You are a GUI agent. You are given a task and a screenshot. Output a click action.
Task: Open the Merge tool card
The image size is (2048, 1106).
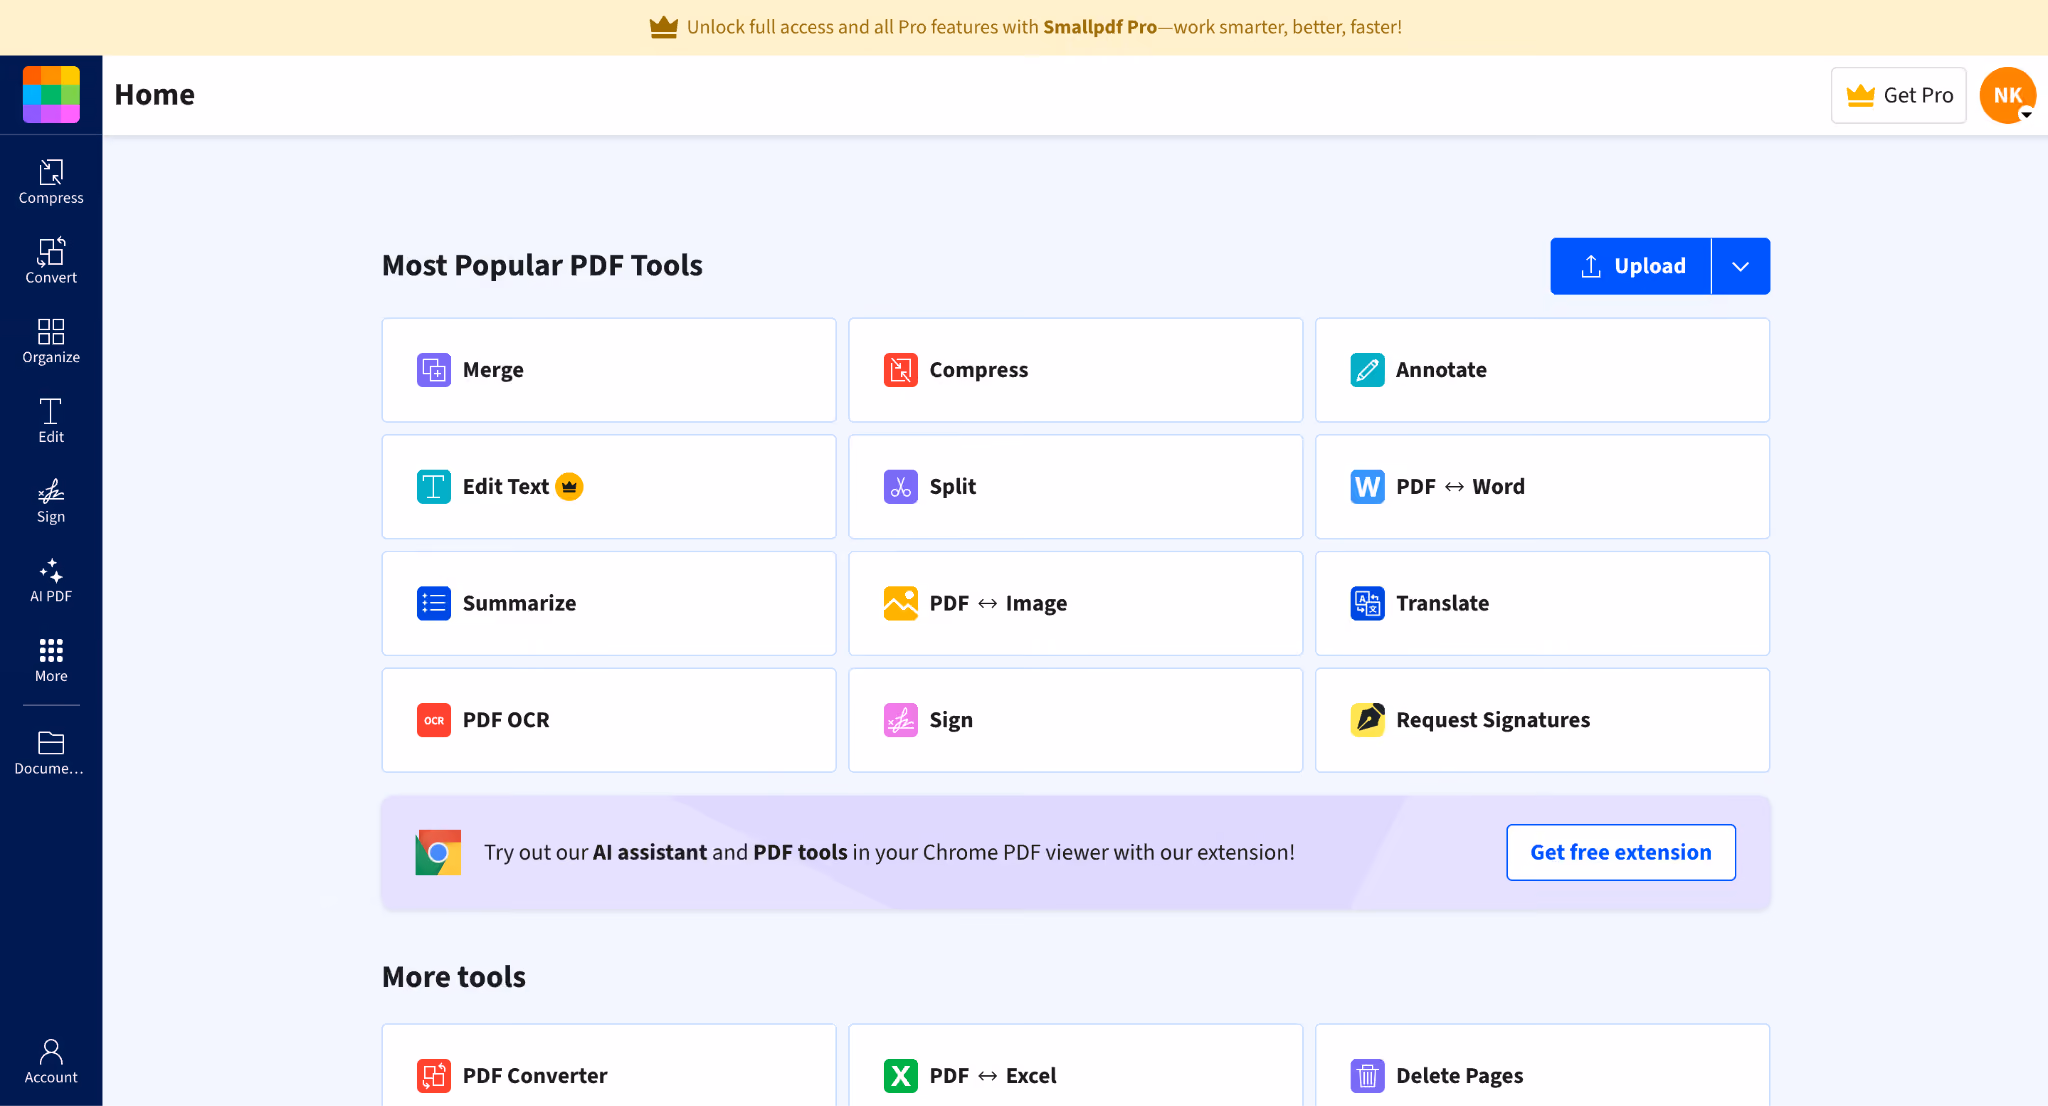click(609, 370)
